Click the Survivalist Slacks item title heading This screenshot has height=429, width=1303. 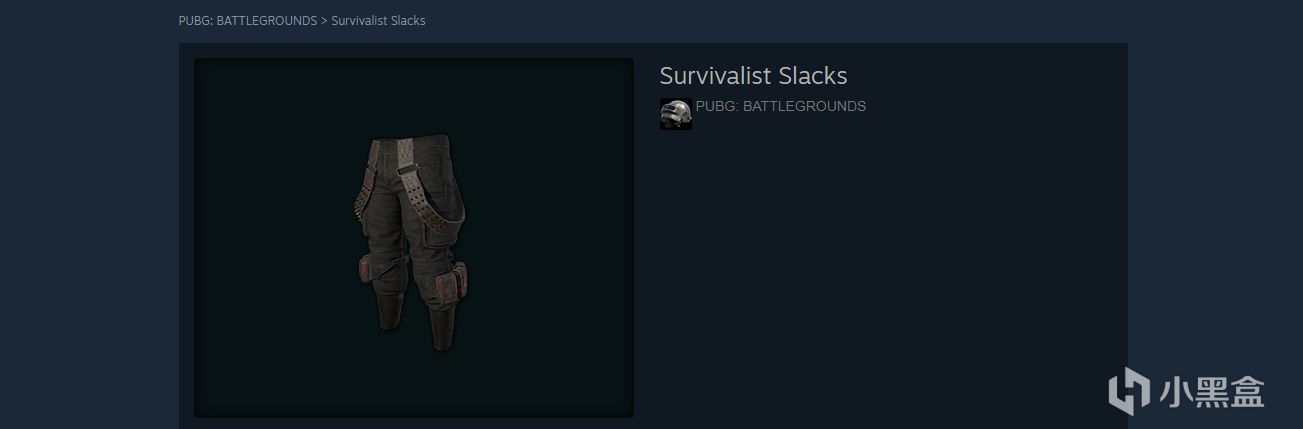click(x=753, y=76)
